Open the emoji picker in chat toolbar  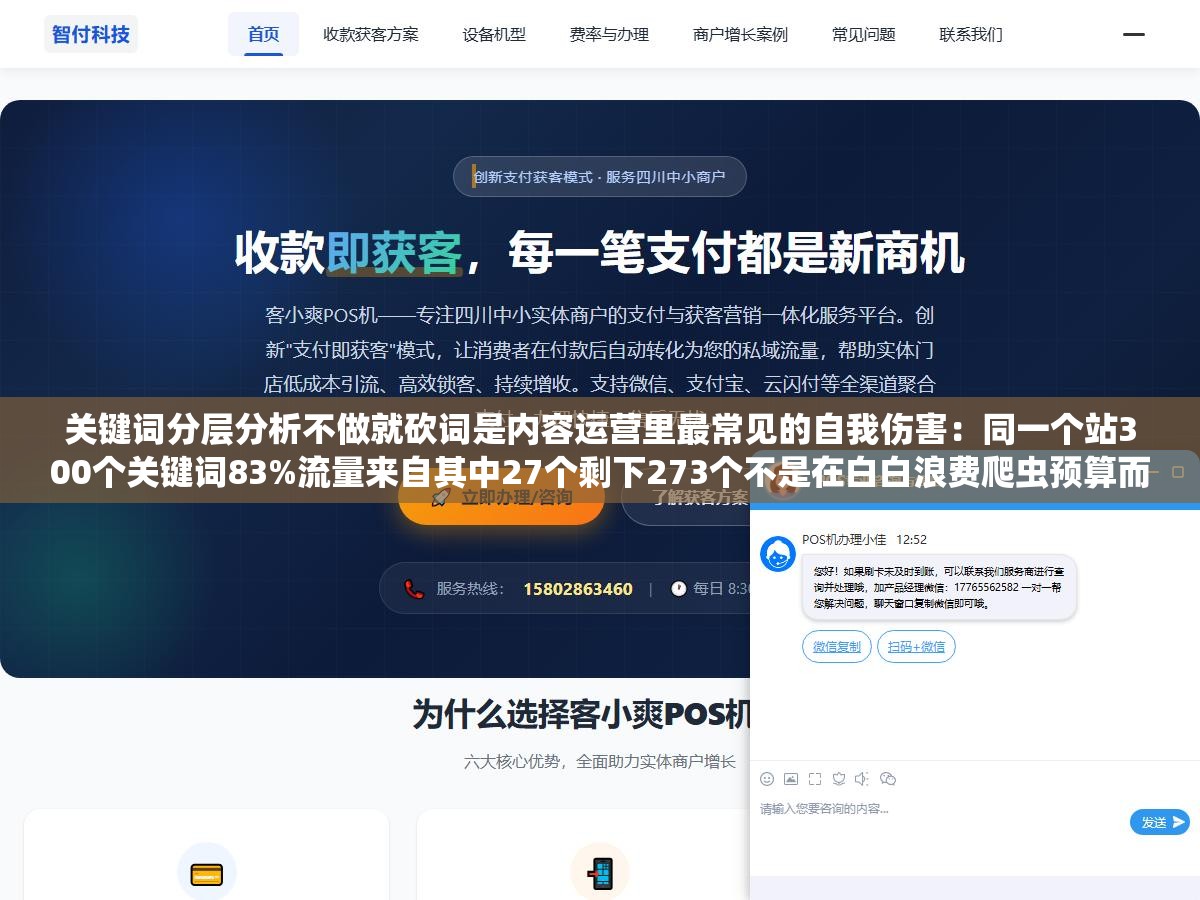(x=767, y=779)
